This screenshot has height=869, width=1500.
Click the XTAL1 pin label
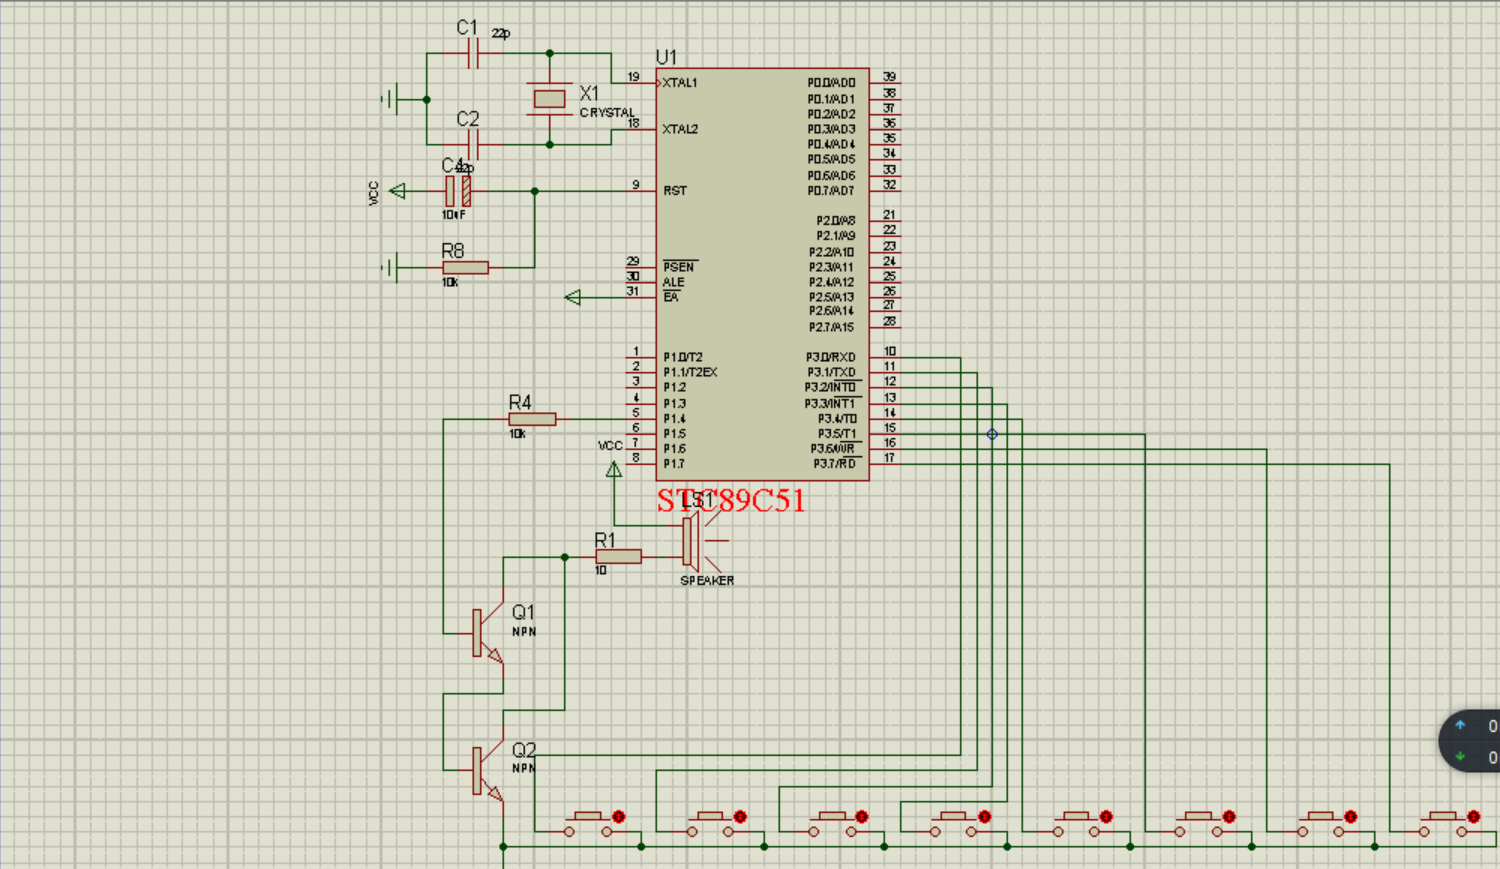tap(680, 83)
